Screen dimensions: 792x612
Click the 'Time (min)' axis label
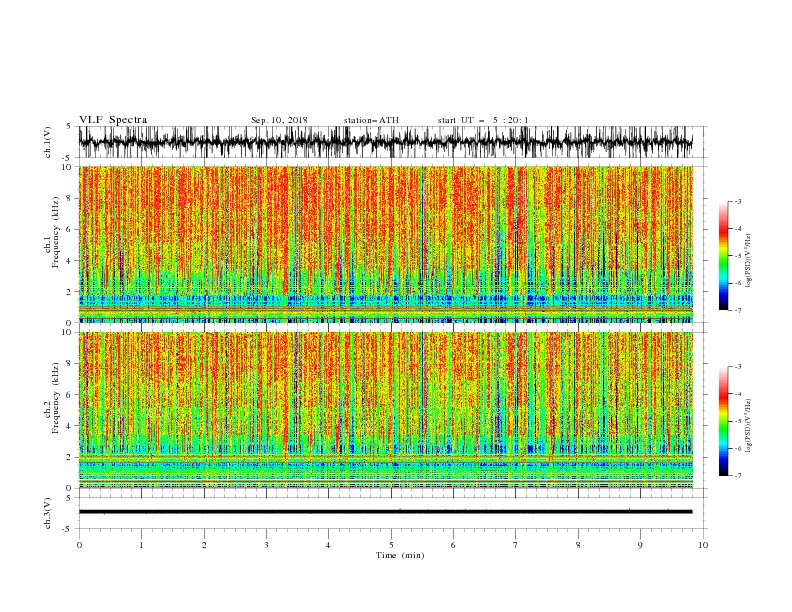(x=400, y=555)
